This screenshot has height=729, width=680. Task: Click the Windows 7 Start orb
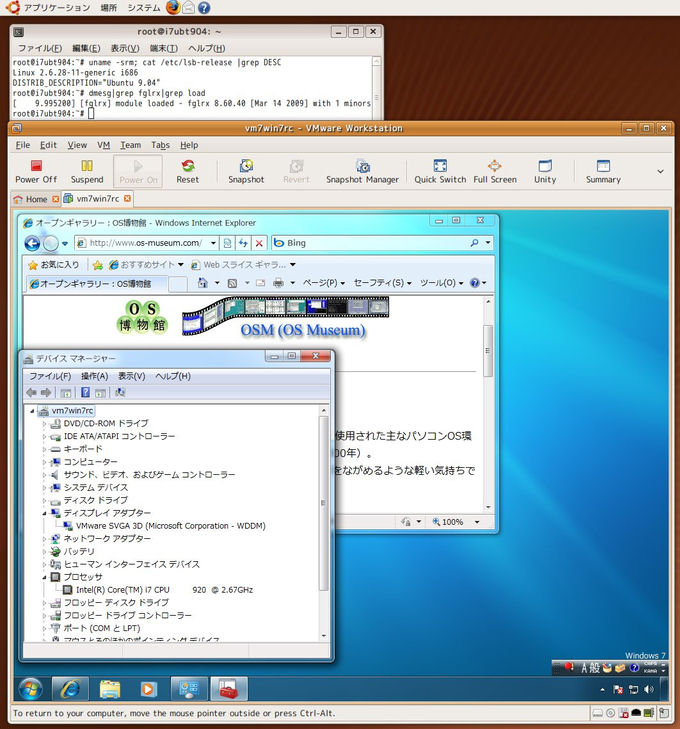pyautogui.click(x=31, y=689)
